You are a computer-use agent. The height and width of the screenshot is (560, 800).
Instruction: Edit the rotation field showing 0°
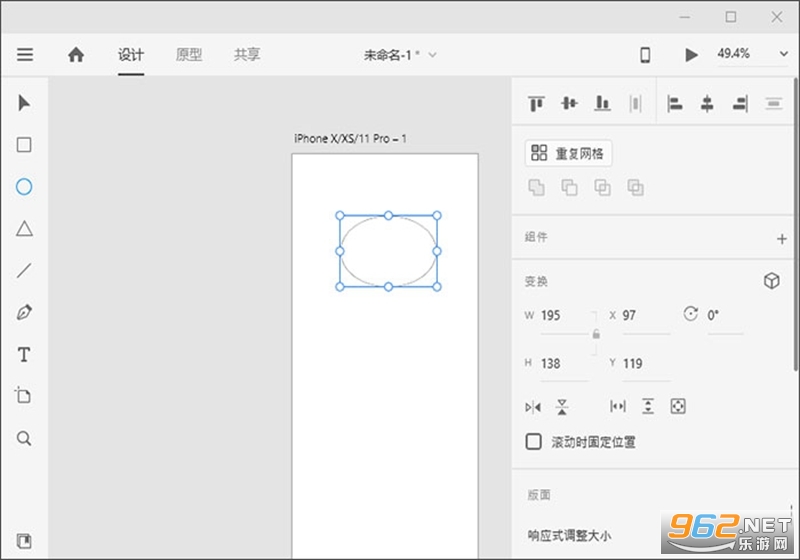(x=724, y=316)
